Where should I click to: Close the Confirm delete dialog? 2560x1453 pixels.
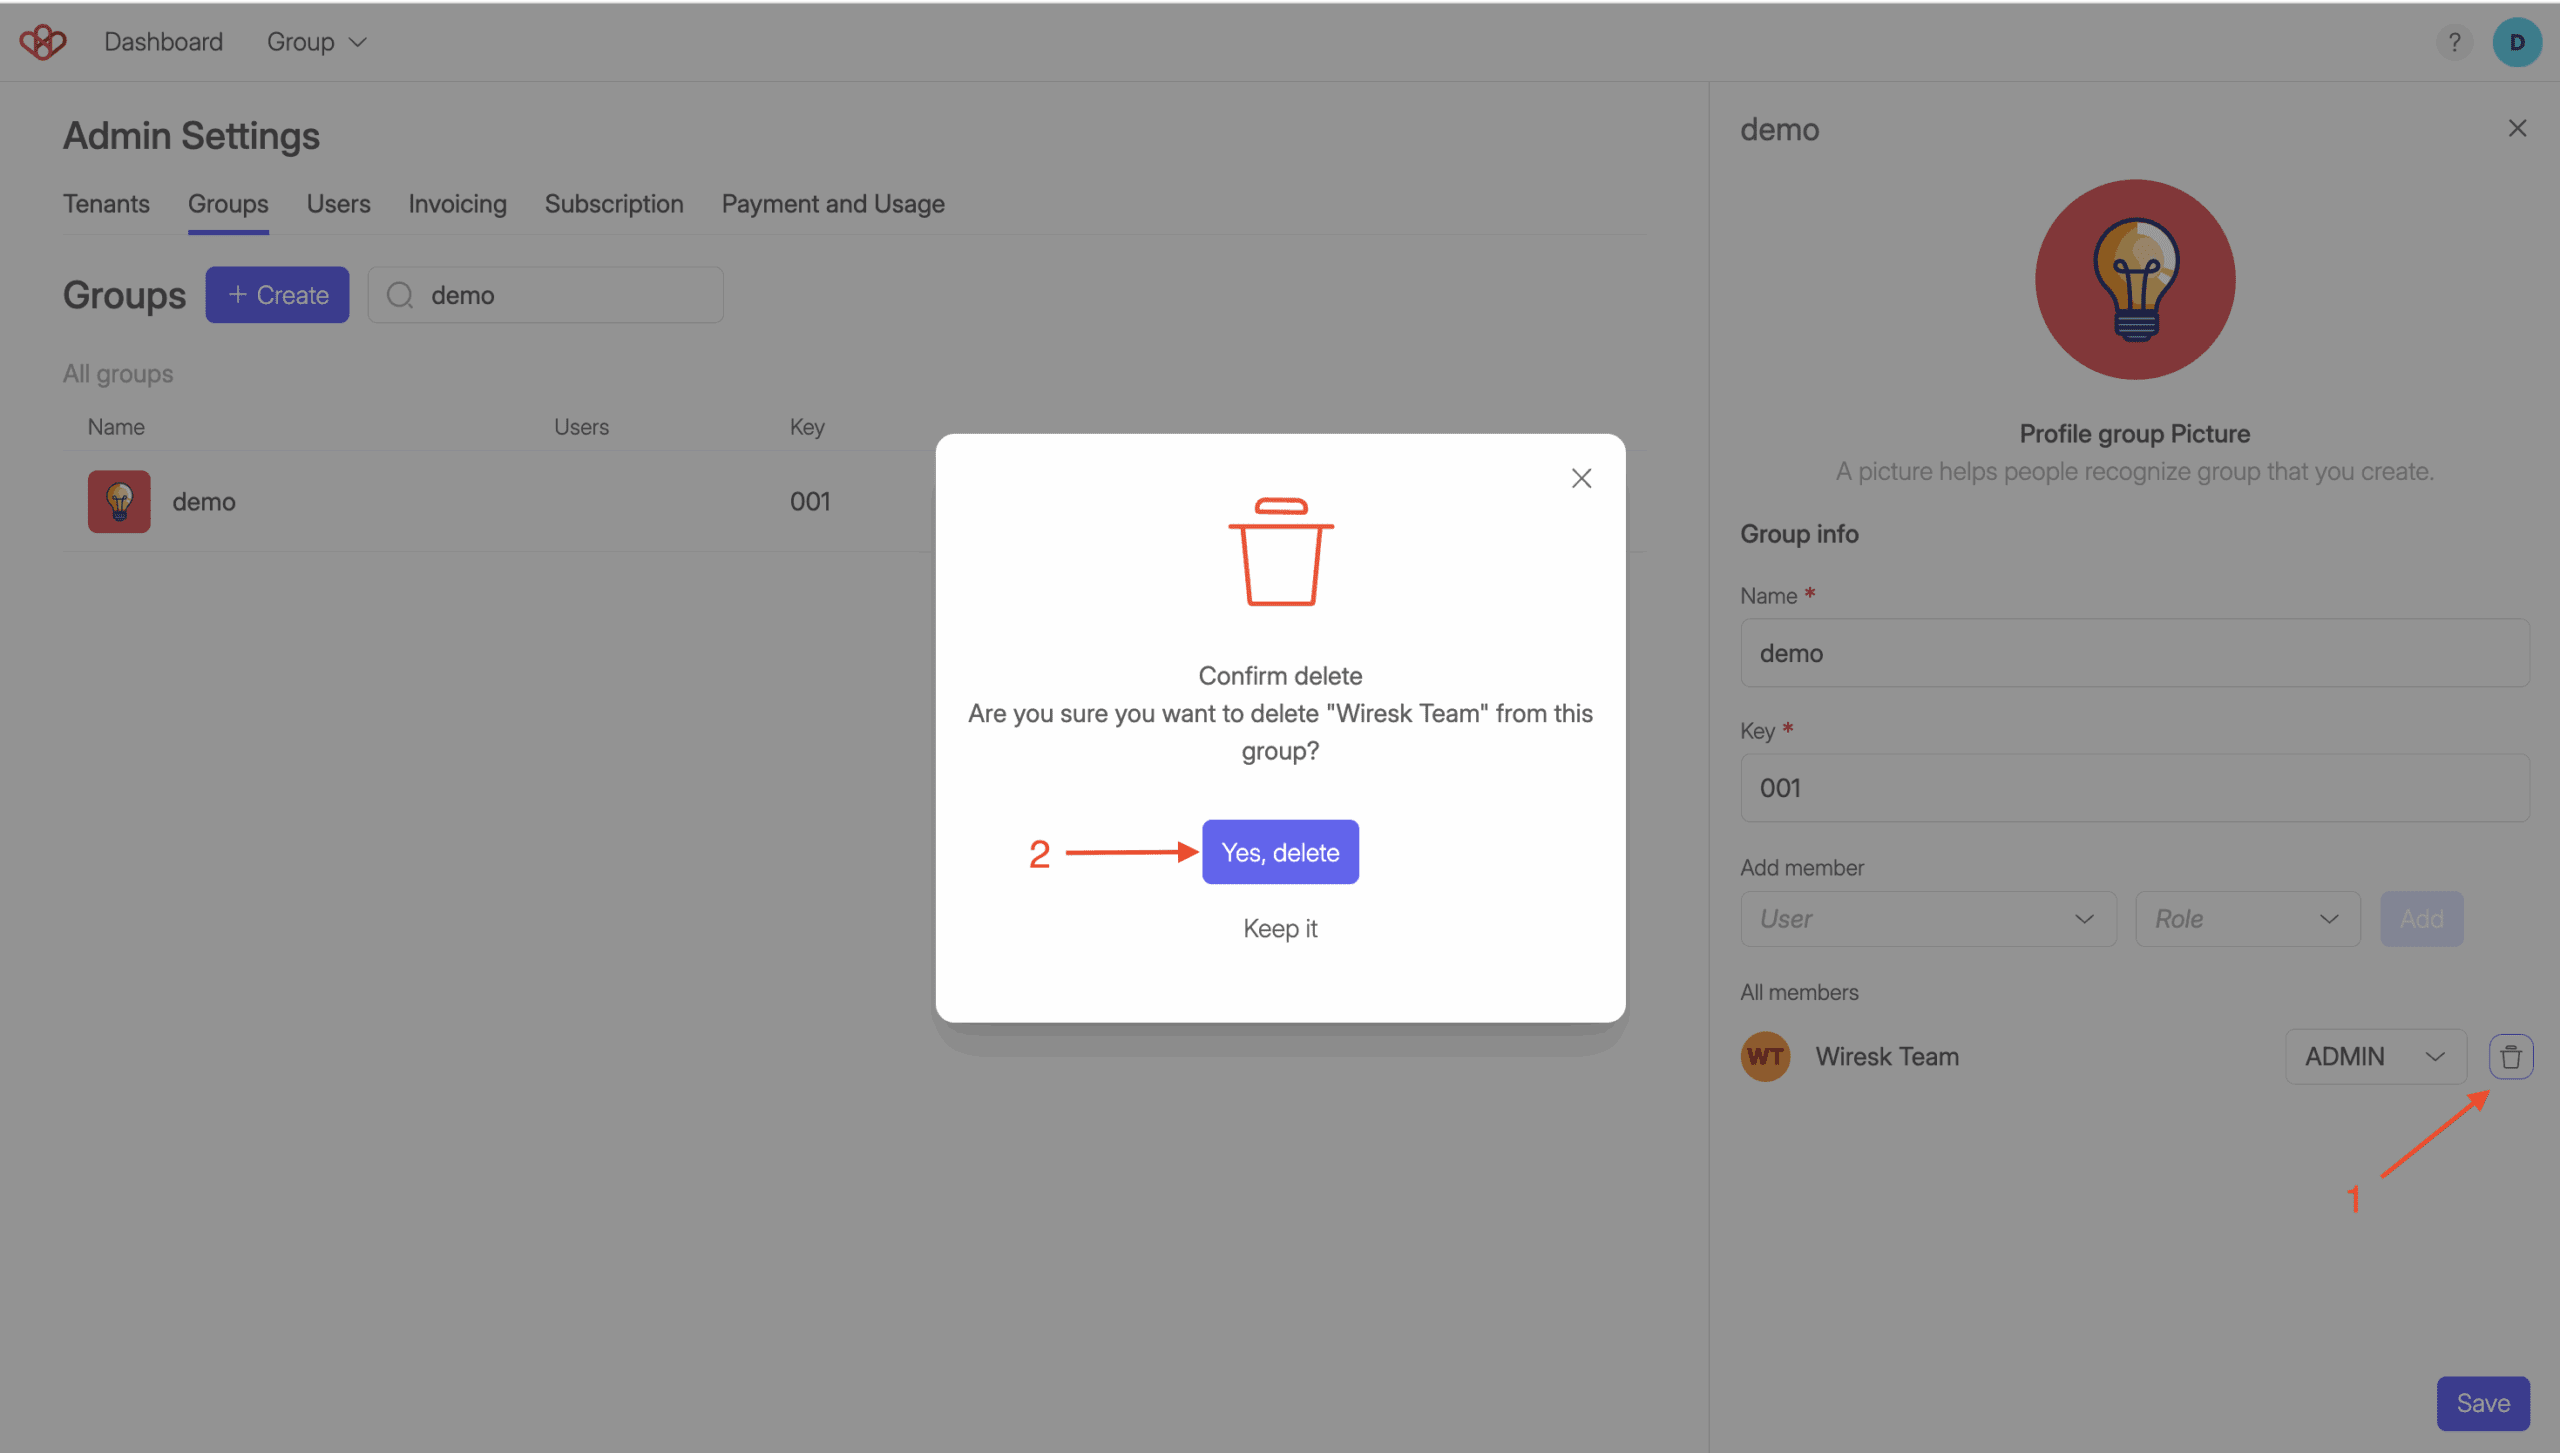click(x=1581, y=478)
